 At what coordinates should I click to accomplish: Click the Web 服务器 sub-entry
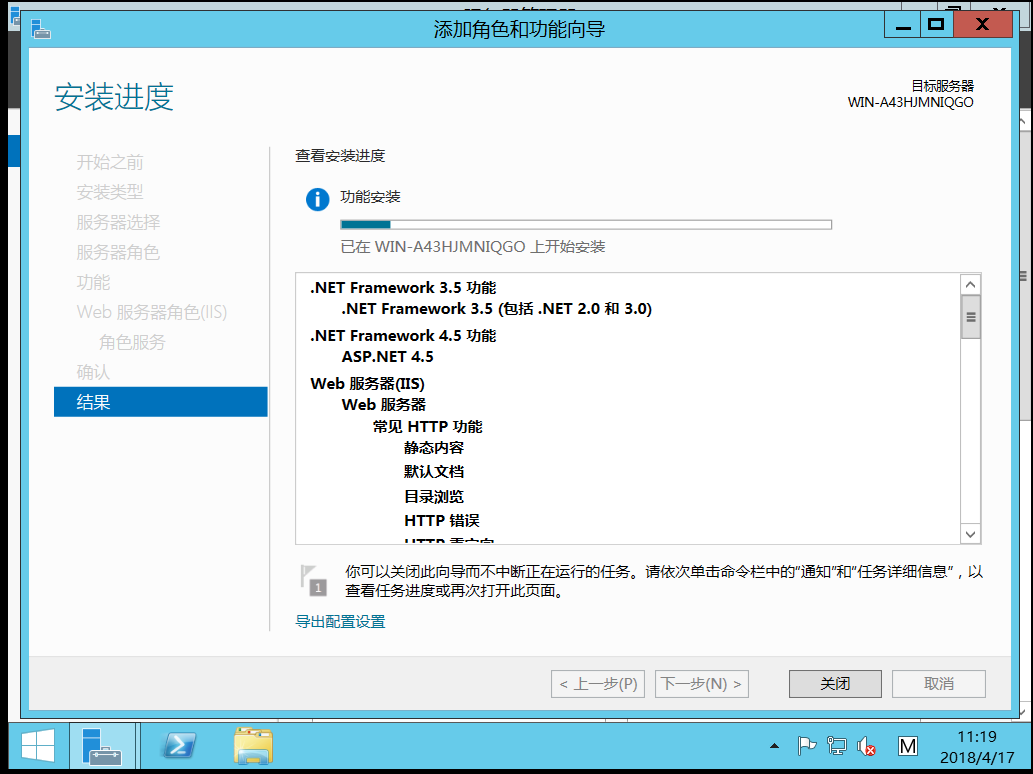[x=383, y=405]
